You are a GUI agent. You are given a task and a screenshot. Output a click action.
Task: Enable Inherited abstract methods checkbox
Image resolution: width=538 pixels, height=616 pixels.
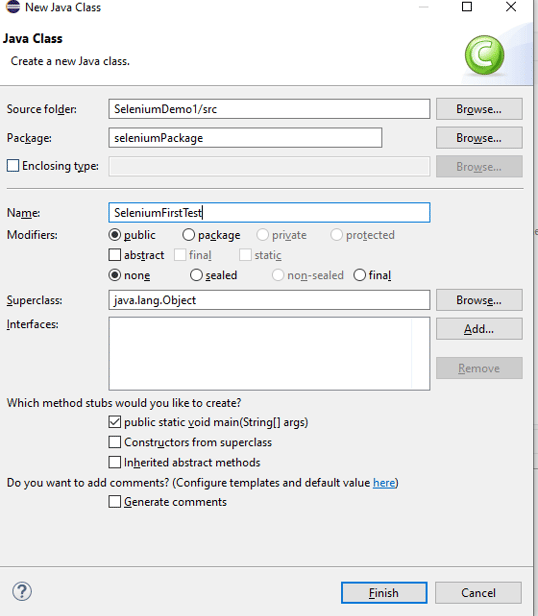[114, 462]
